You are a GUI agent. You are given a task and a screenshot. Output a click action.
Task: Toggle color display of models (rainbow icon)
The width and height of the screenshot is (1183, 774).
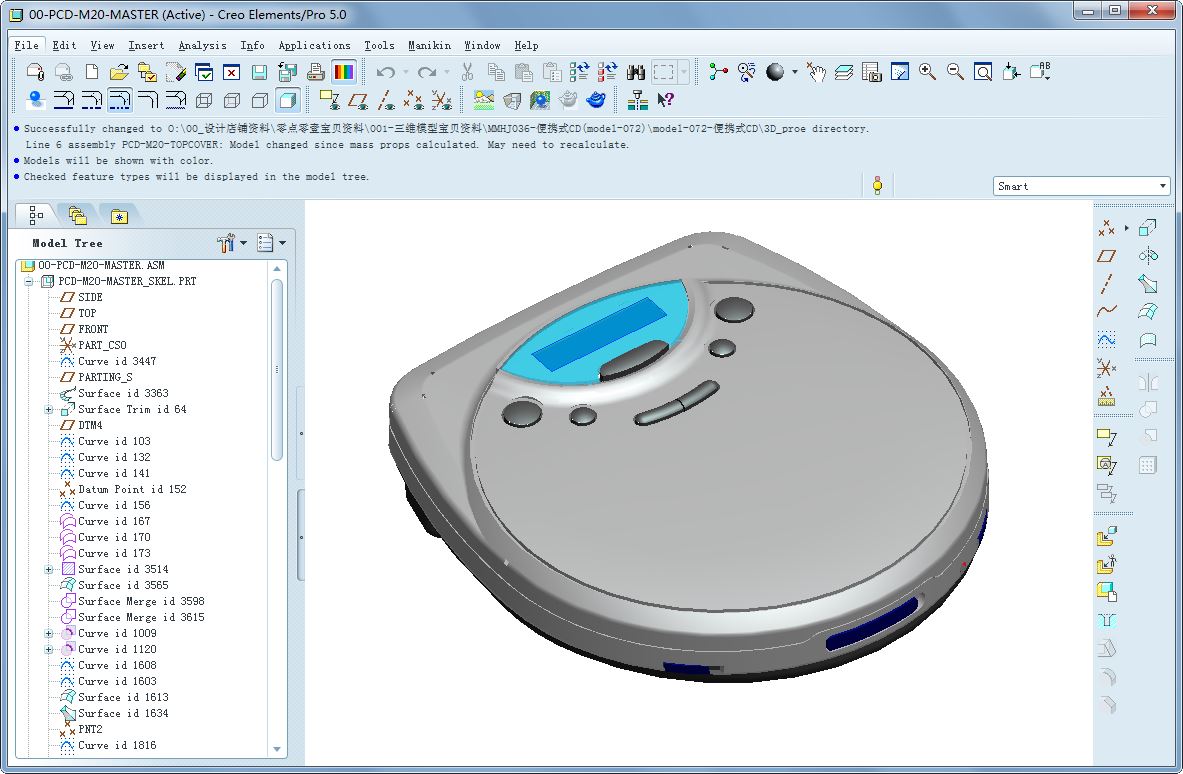pyautogui.click(x=344, y=72)
